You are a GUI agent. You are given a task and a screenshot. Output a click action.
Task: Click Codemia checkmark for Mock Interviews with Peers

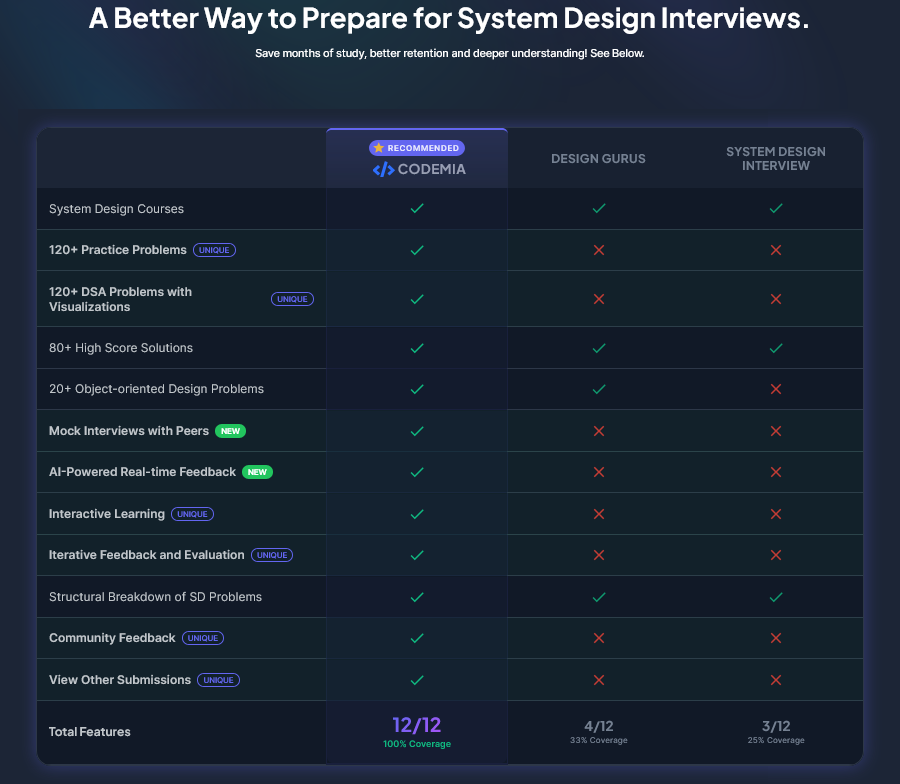[x=417, y=431]
